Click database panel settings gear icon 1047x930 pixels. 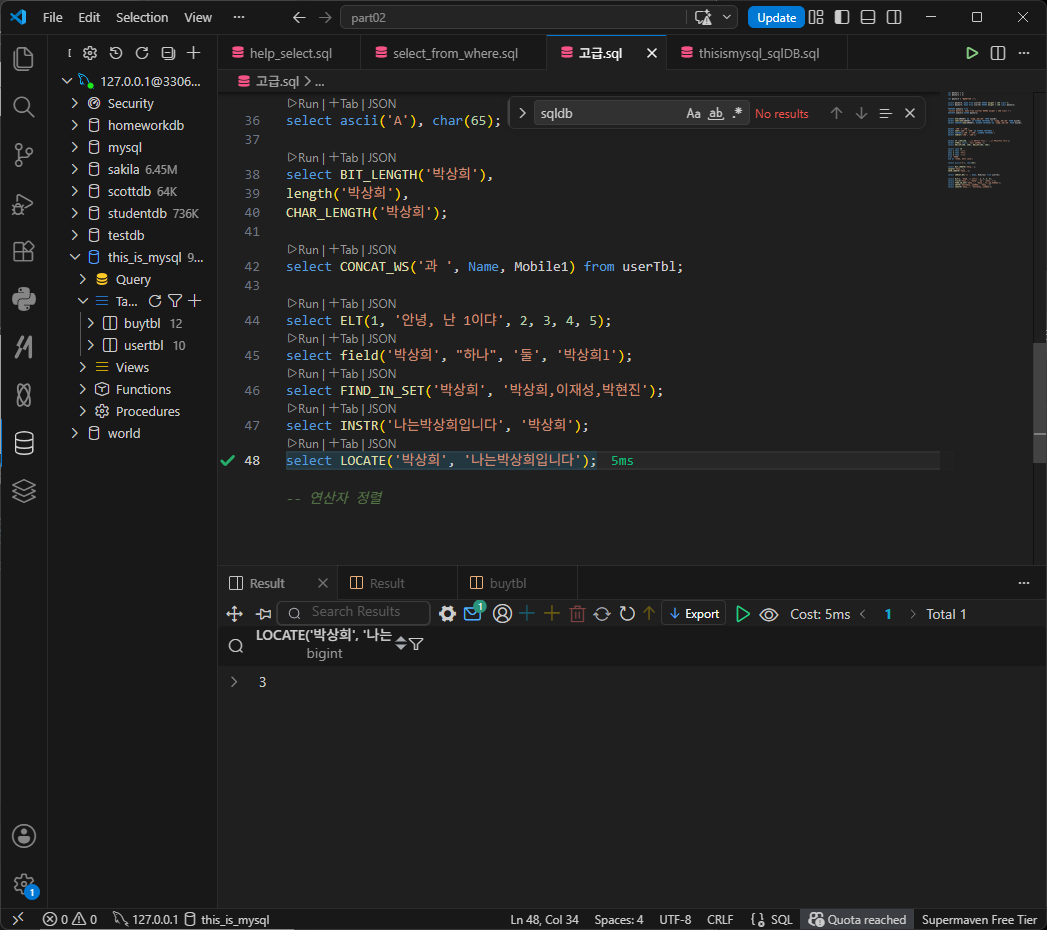90,53
